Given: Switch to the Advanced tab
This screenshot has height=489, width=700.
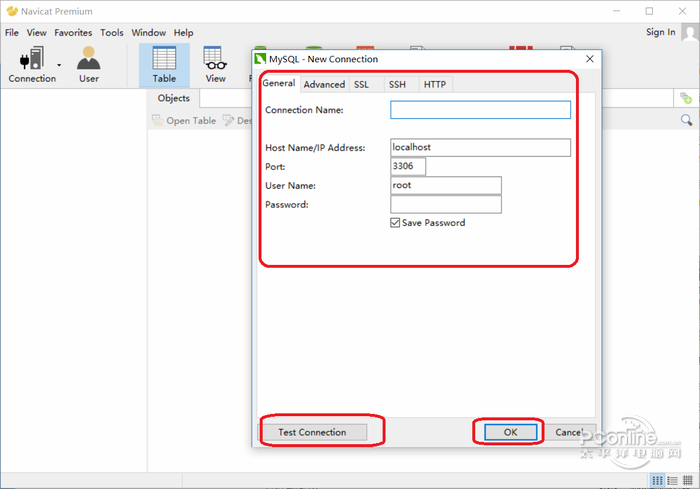Looking at the screenshot, I should point(324,84).
